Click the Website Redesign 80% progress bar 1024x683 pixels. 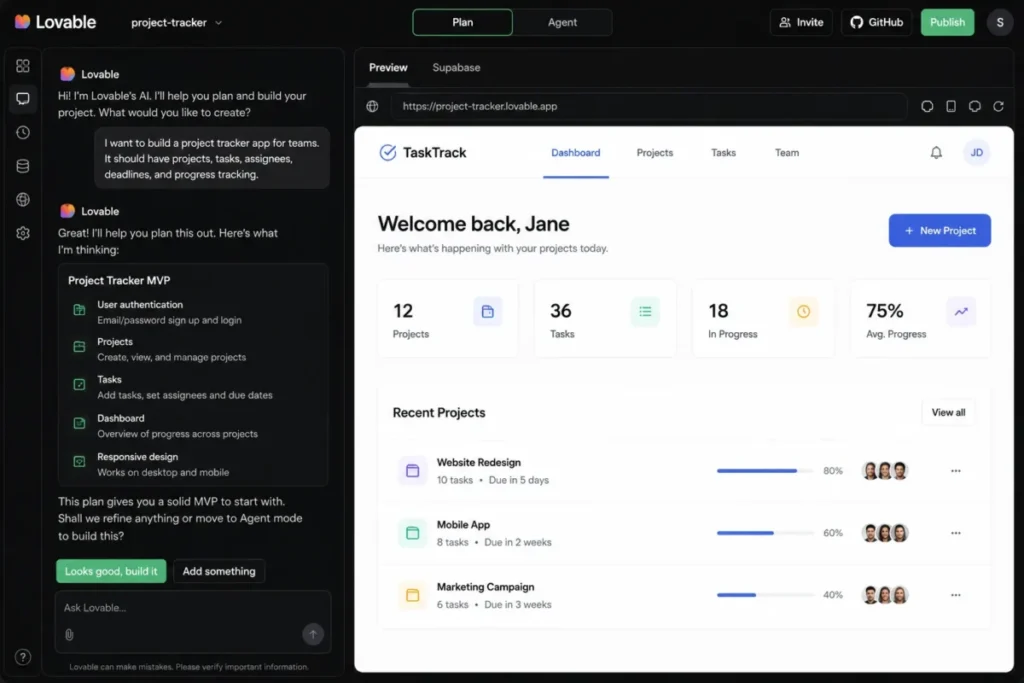pyautogui.click(x=765, y=471)
